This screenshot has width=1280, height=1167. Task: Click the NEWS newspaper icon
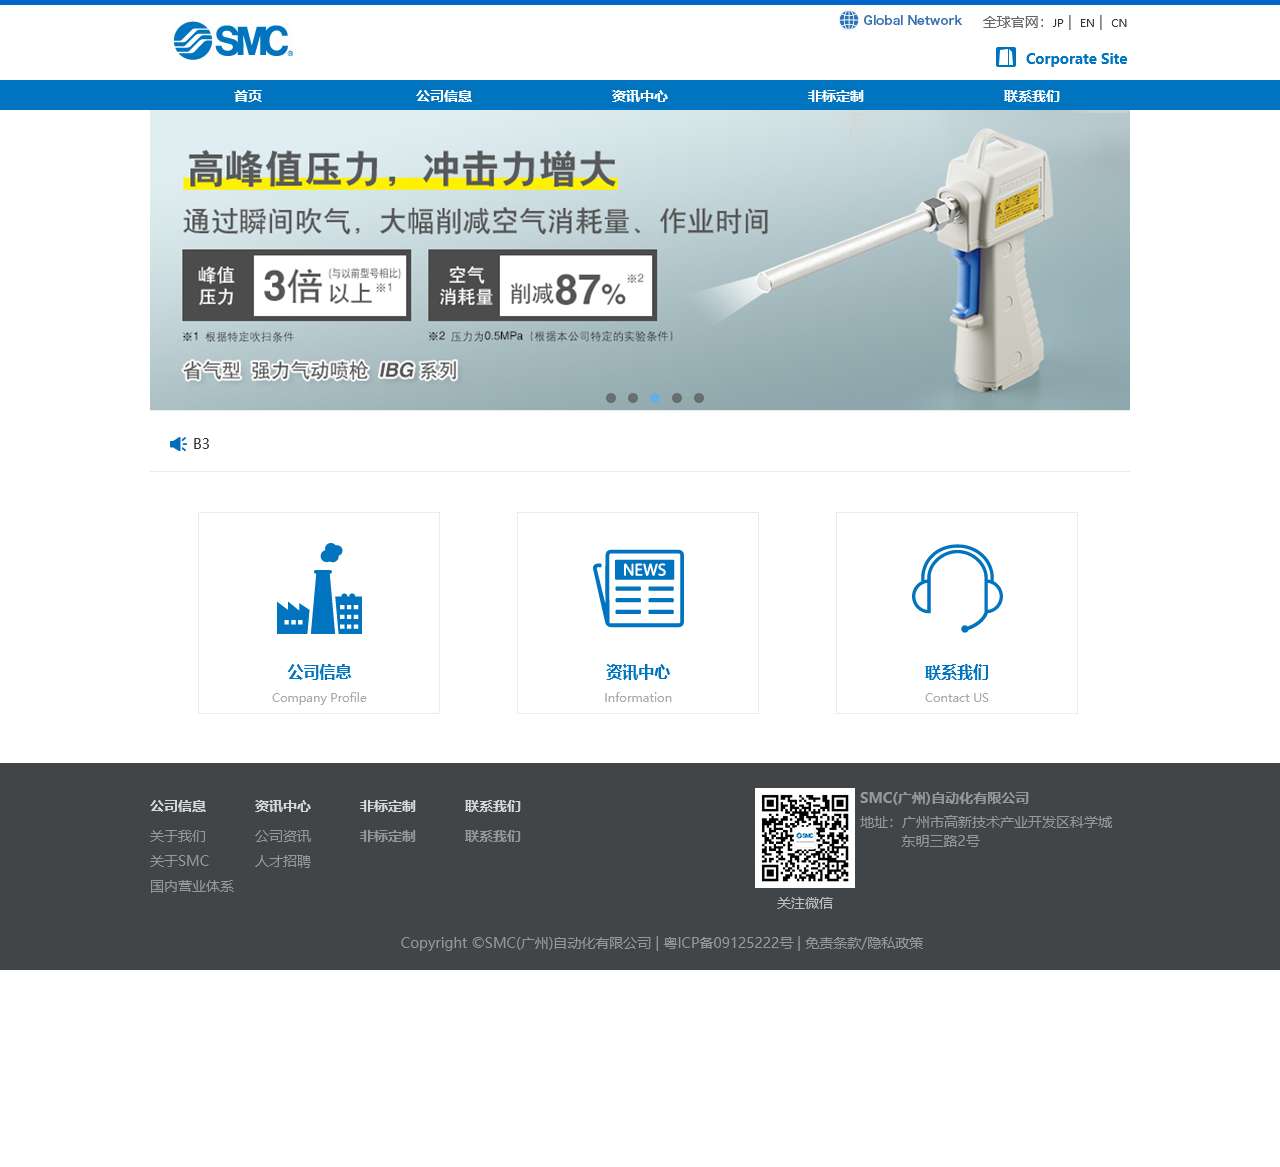click(638, 589)
